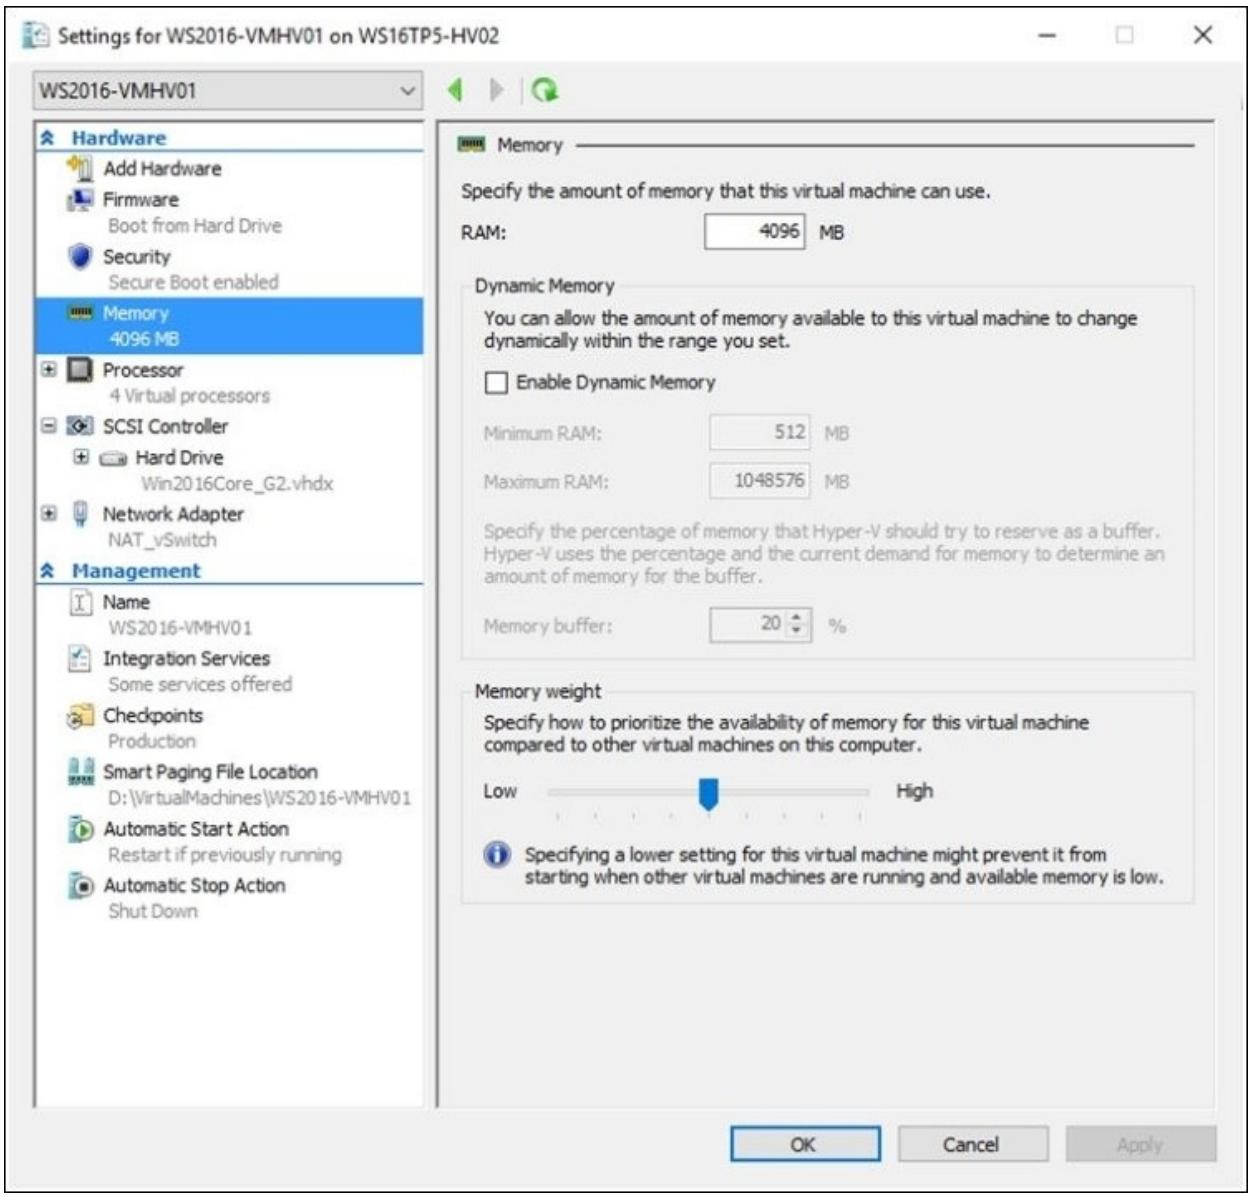
Task: Click the Memory buffer spinner arrows
Action: (x=796, y=624)
